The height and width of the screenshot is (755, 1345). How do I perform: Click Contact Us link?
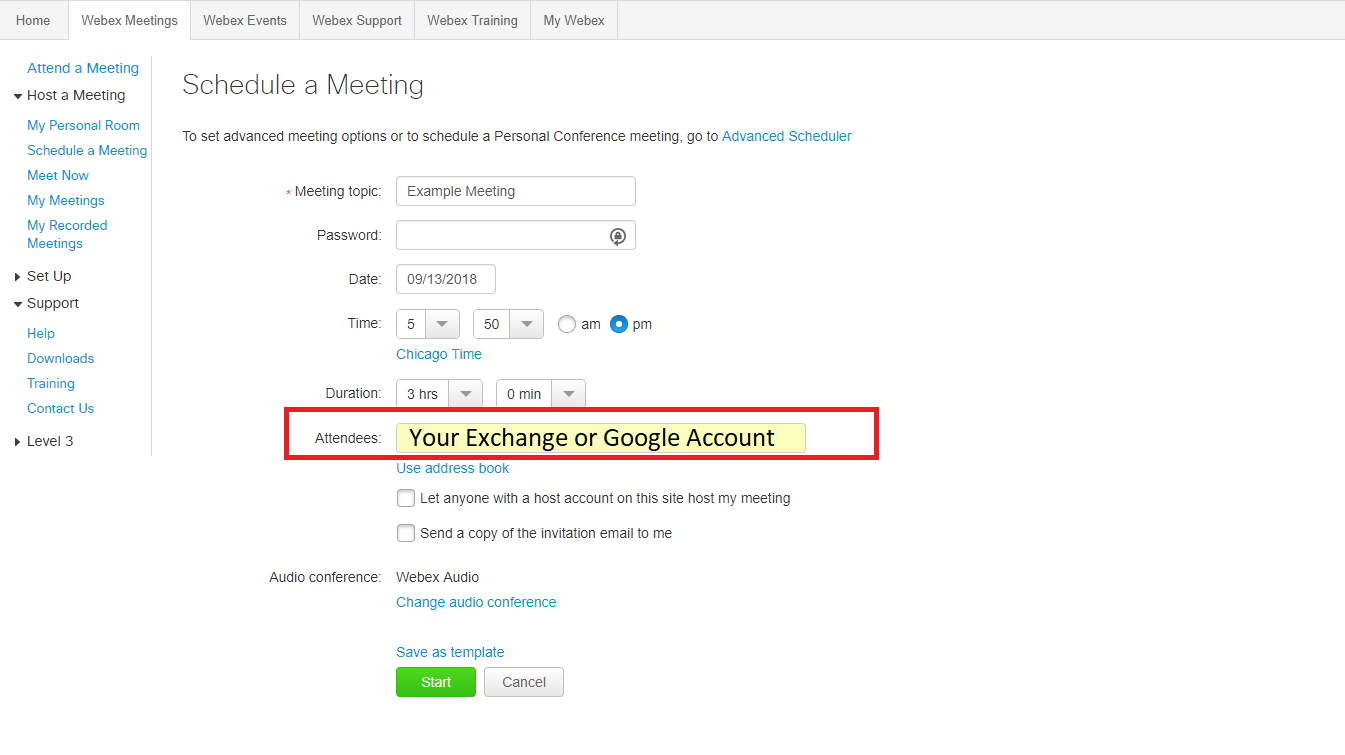[60, 408]
